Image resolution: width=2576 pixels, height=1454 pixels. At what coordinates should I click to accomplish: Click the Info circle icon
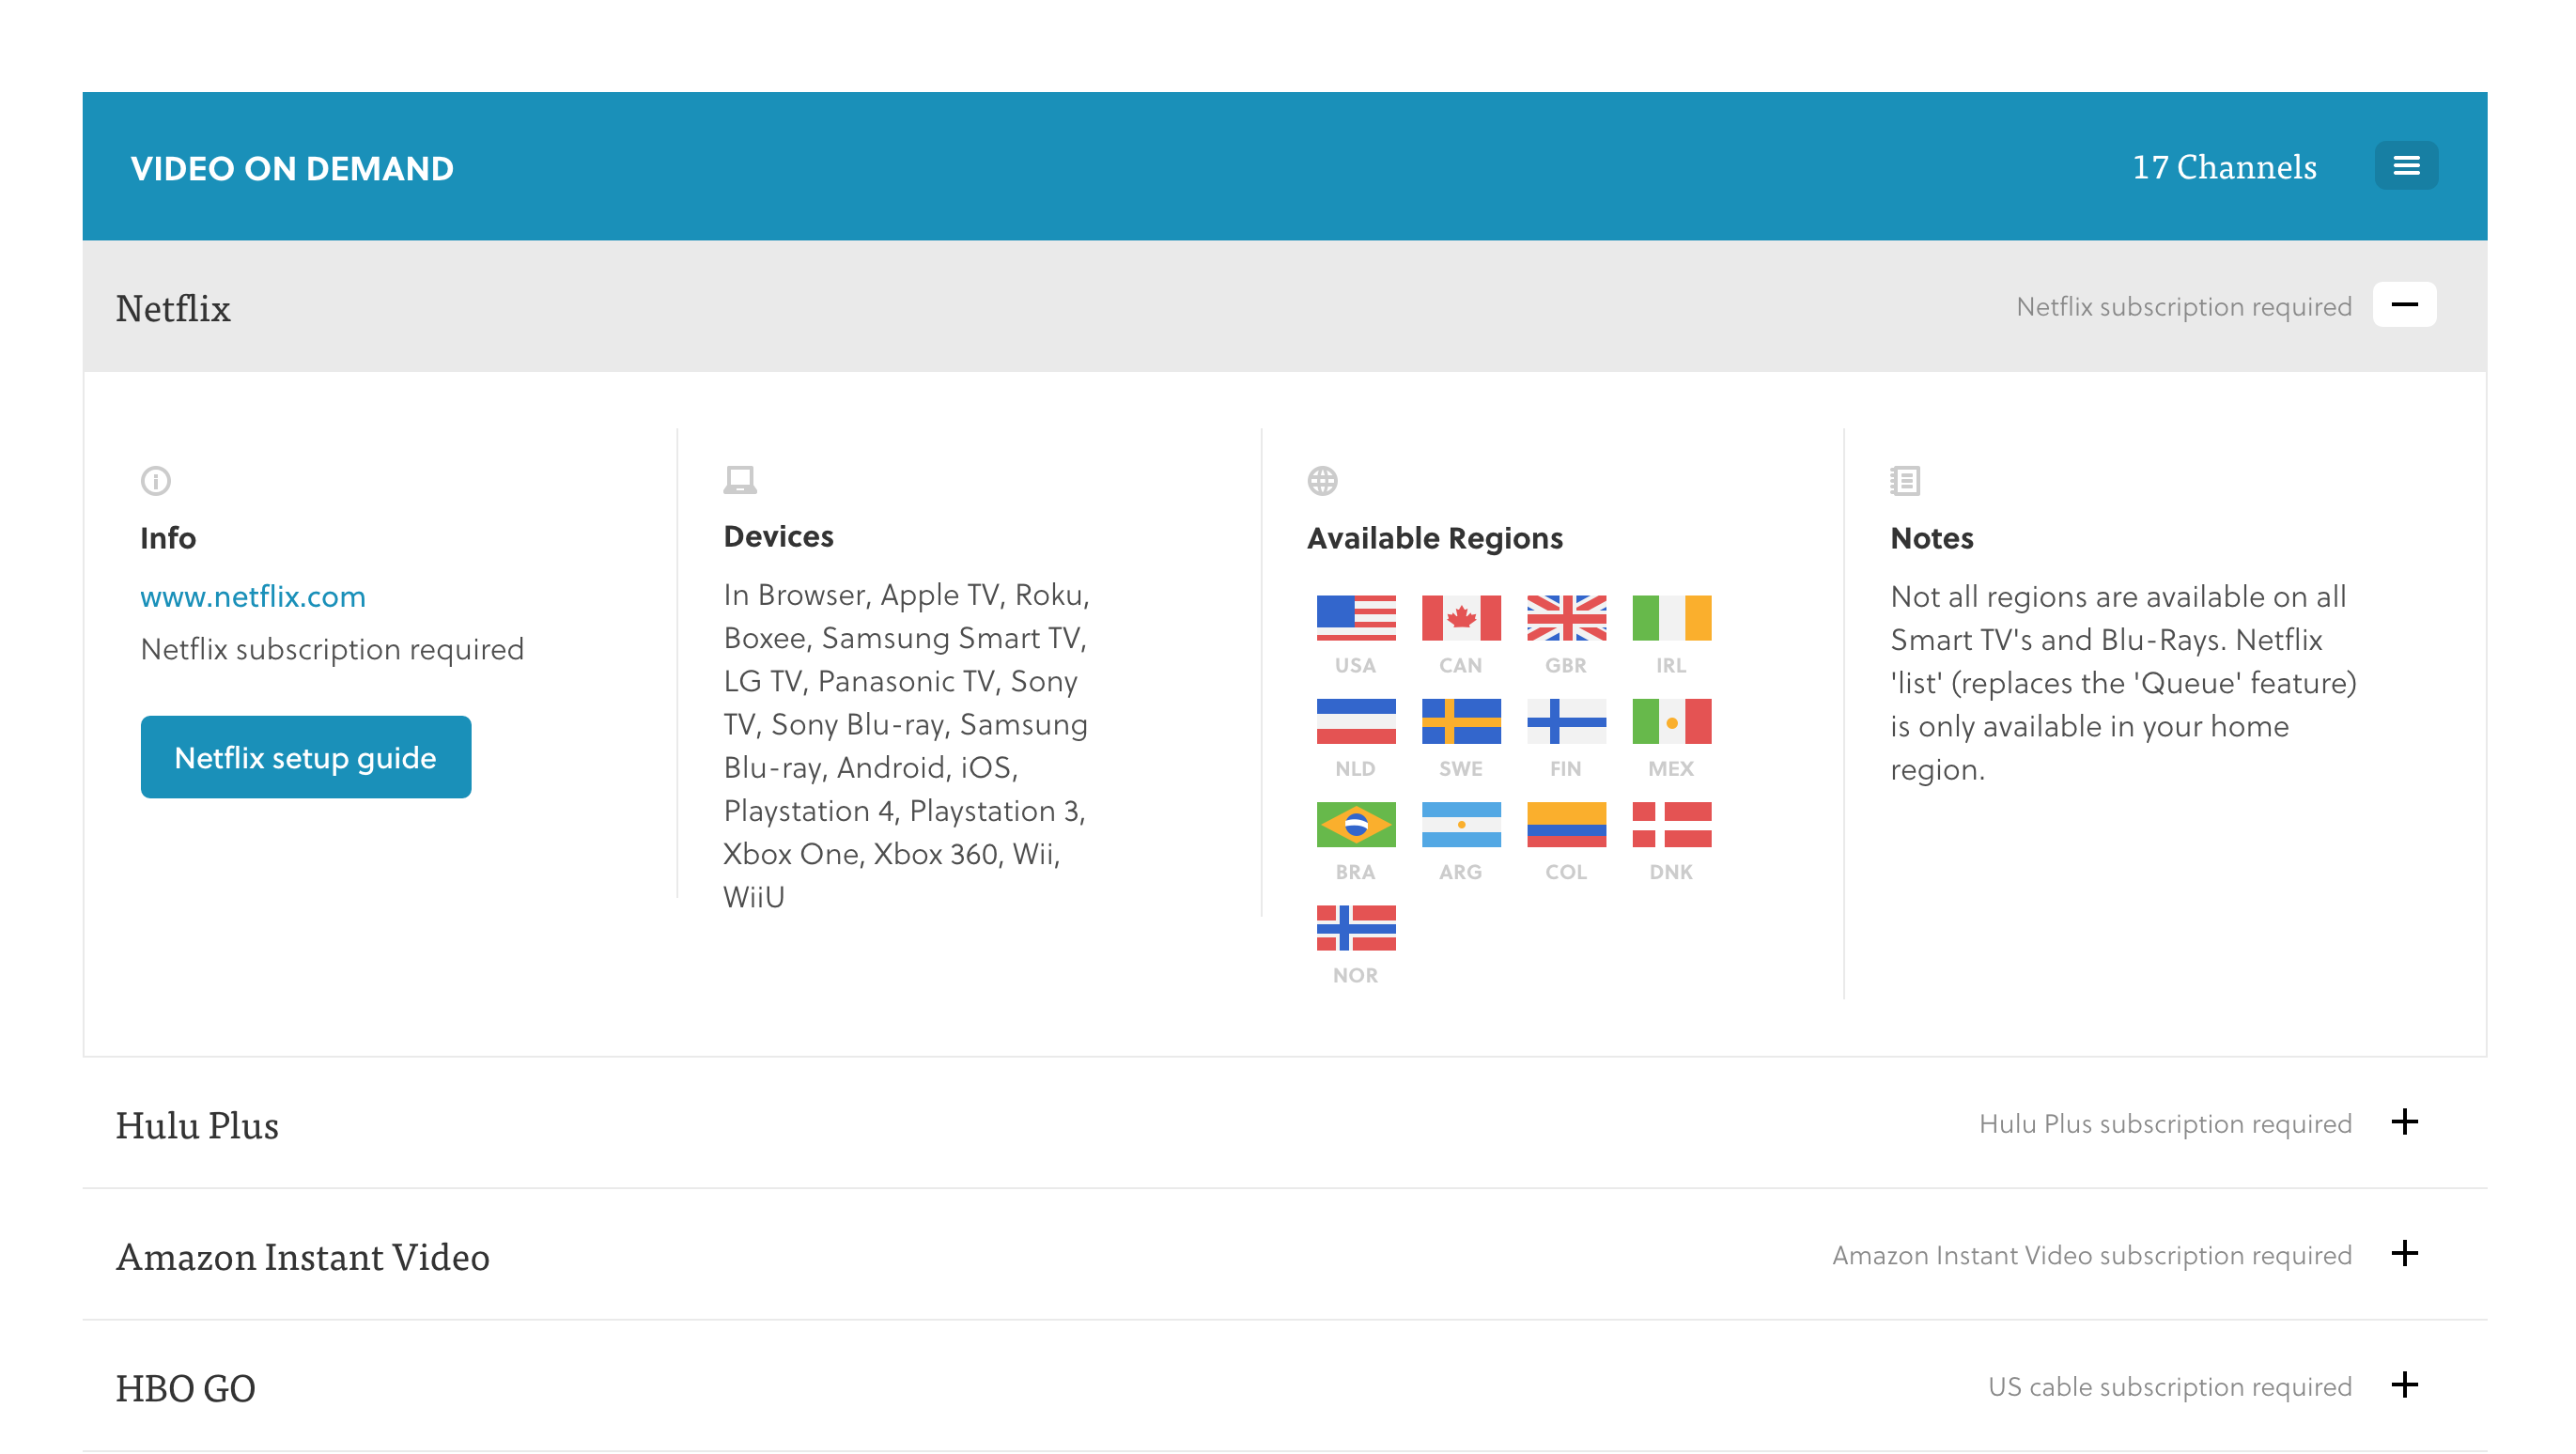click(155, 481)
